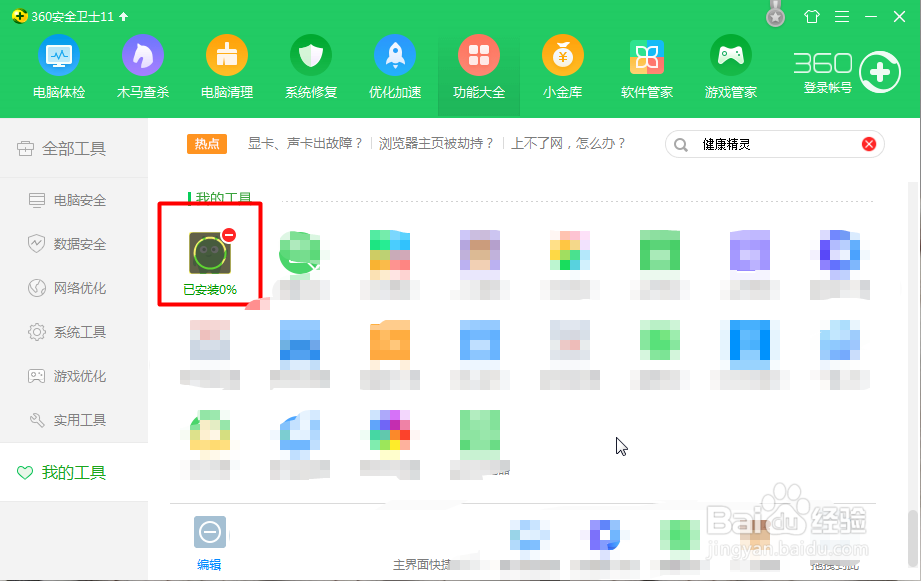This screenshot has height=581, width=921.
Task: Open the 健康精灵 tool icon
Action: tap(210, 253)
